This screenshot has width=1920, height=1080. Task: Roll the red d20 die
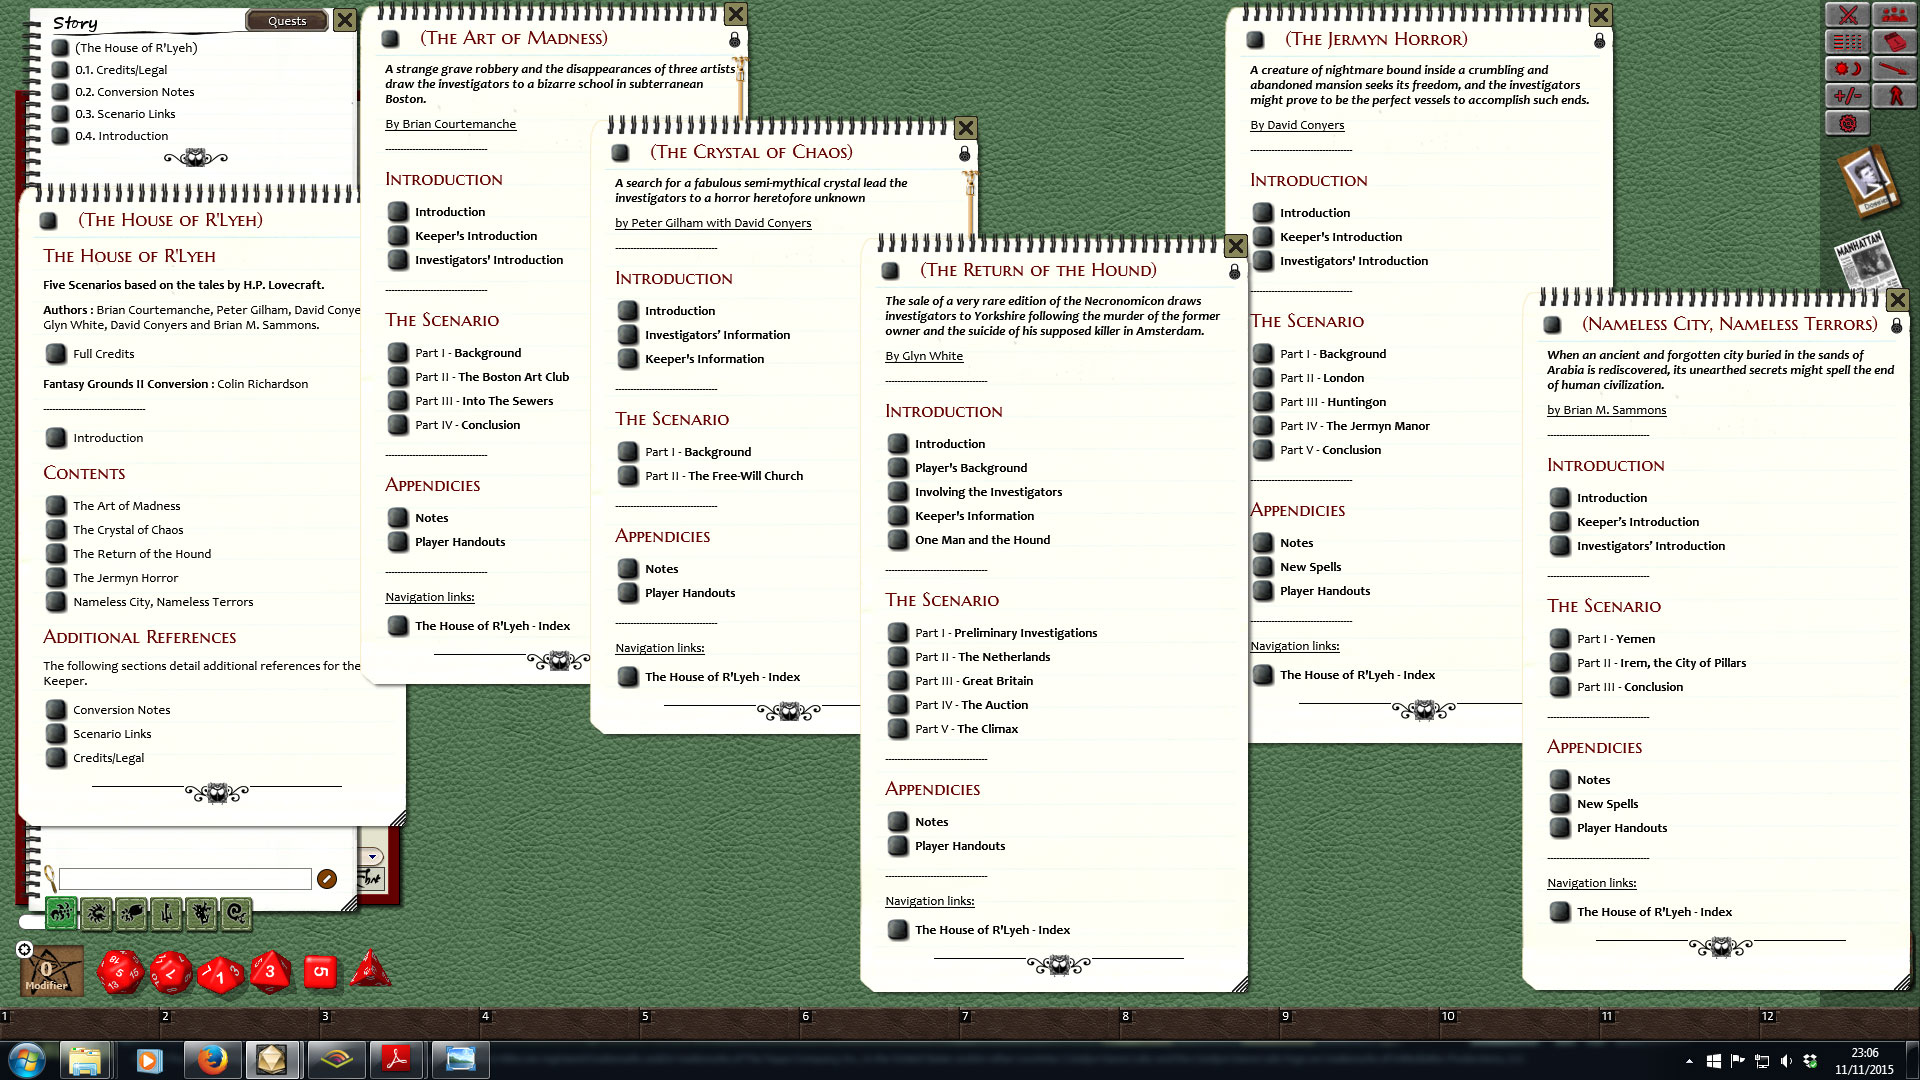click(x=120, y=971)
